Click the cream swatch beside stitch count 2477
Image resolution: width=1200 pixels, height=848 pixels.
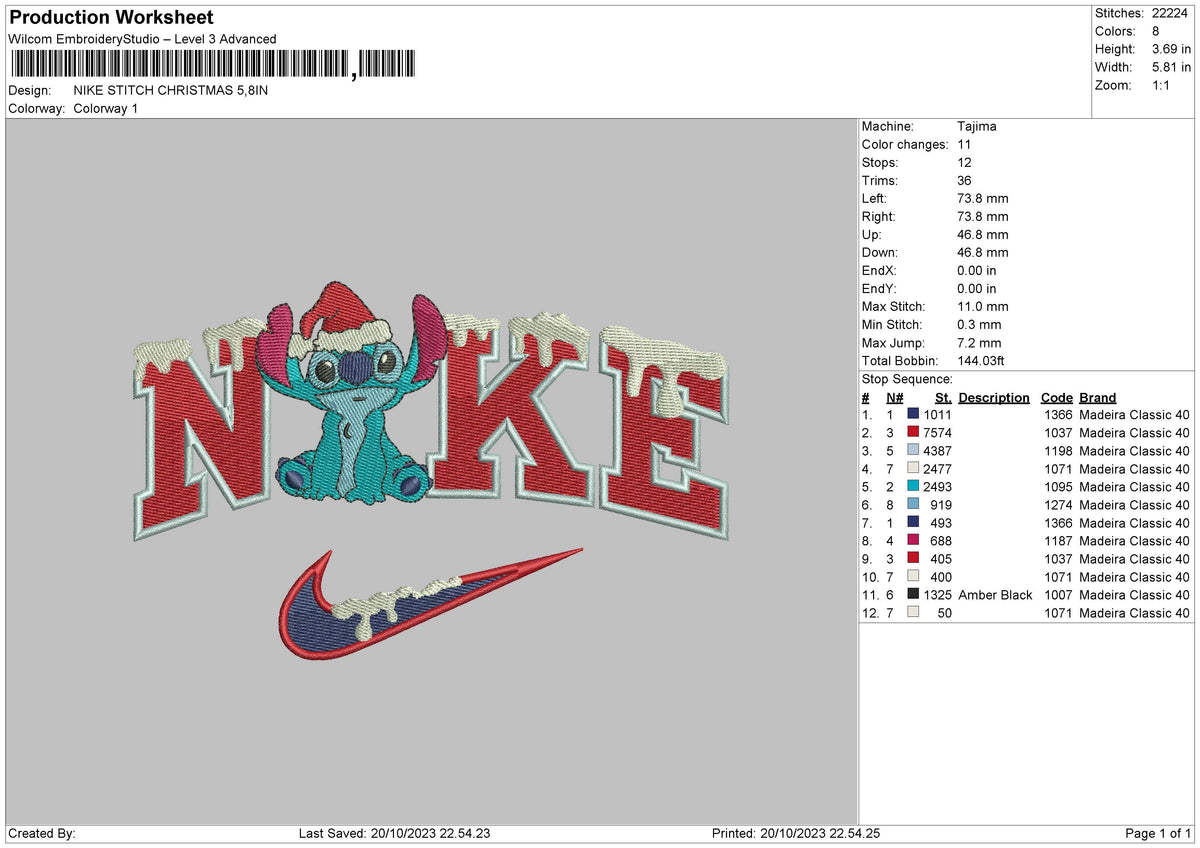(x=913, y=469)
